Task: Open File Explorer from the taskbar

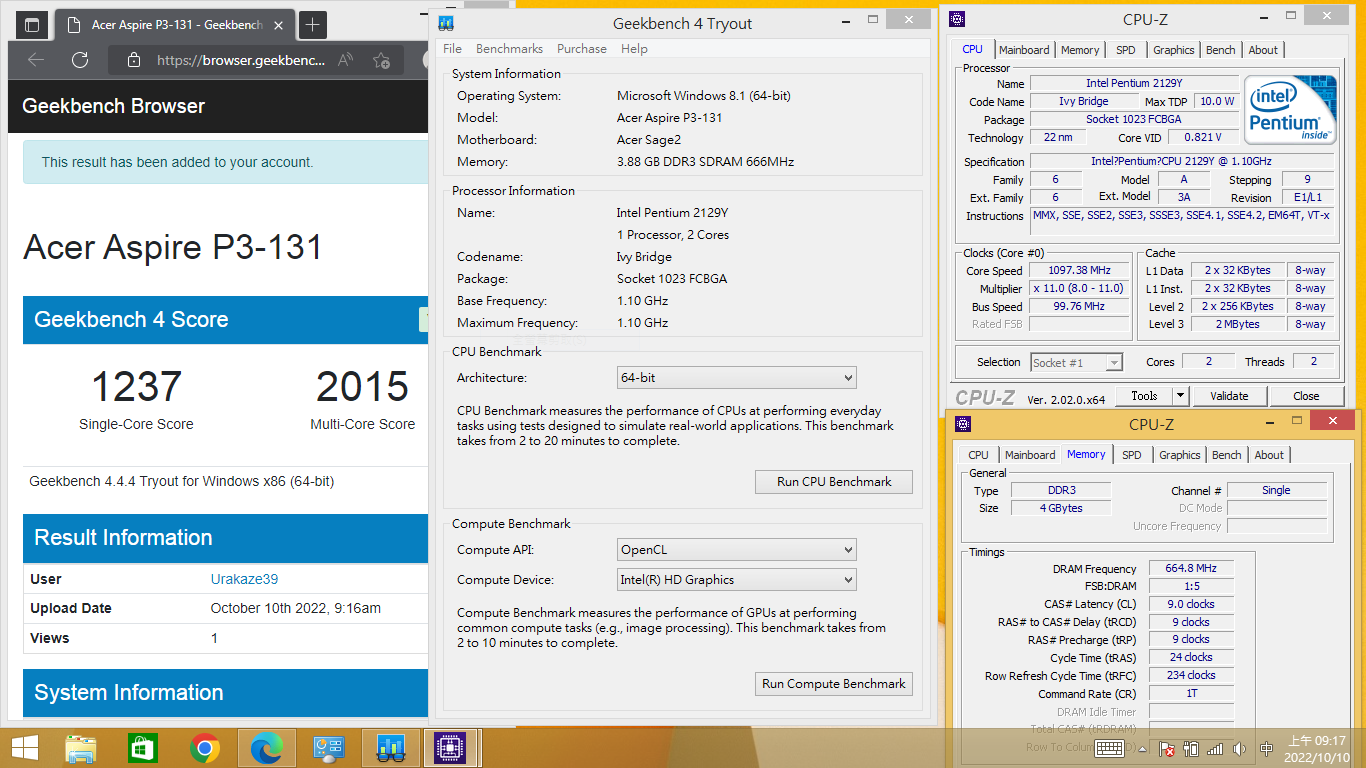Action: coord(81,748)
